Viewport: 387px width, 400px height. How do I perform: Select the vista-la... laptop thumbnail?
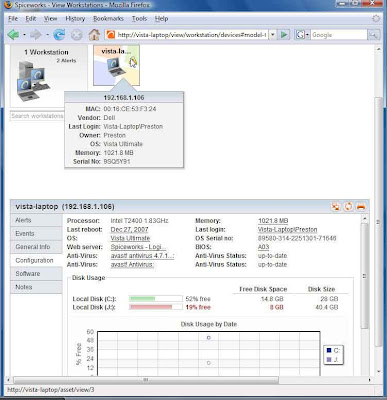click(116, 66)
